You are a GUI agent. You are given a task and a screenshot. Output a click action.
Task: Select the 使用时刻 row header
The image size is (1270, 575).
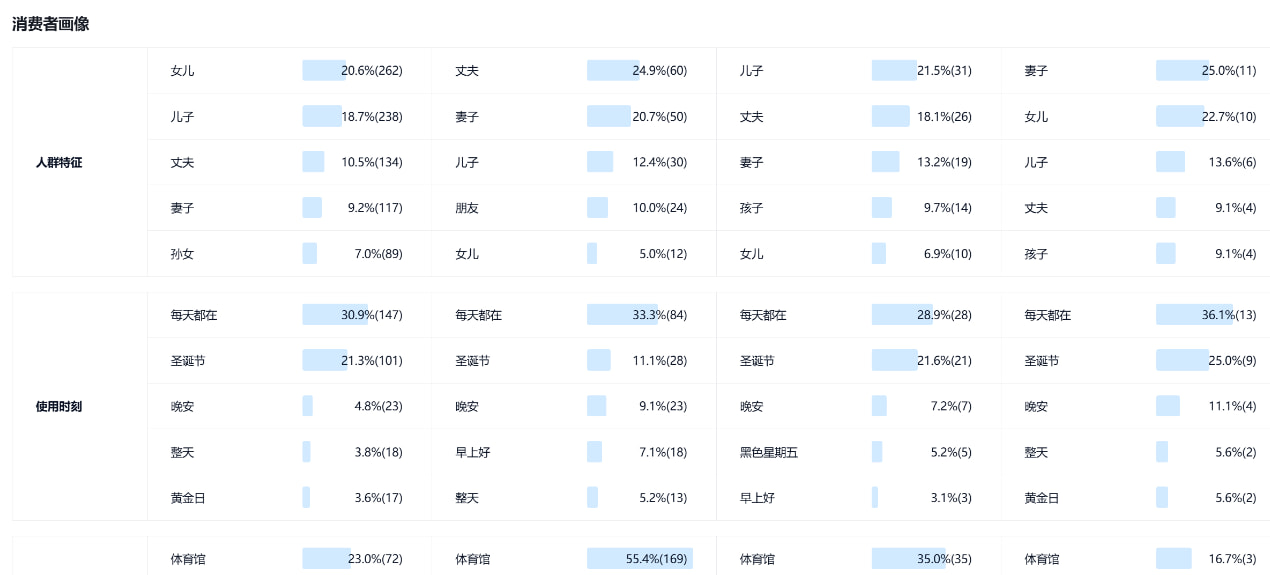tap(59, 406)
